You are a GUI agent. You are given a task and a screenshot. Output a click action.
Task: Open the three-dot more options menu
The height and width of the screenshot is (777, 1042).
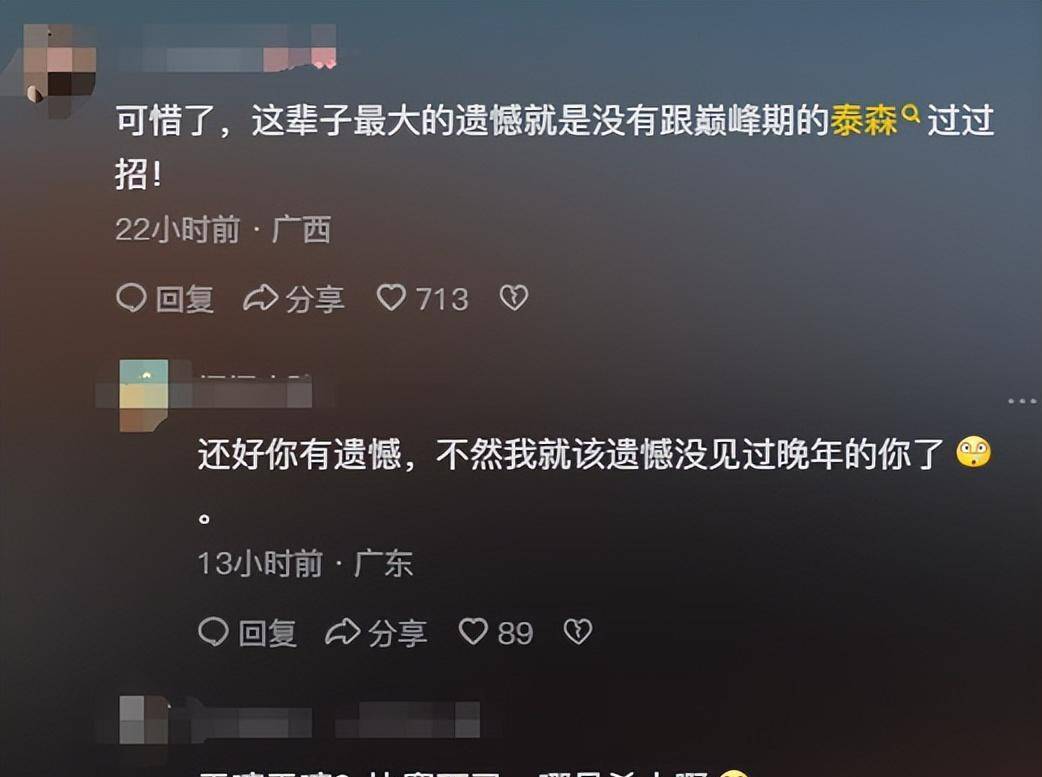(x=1022, y=401)
